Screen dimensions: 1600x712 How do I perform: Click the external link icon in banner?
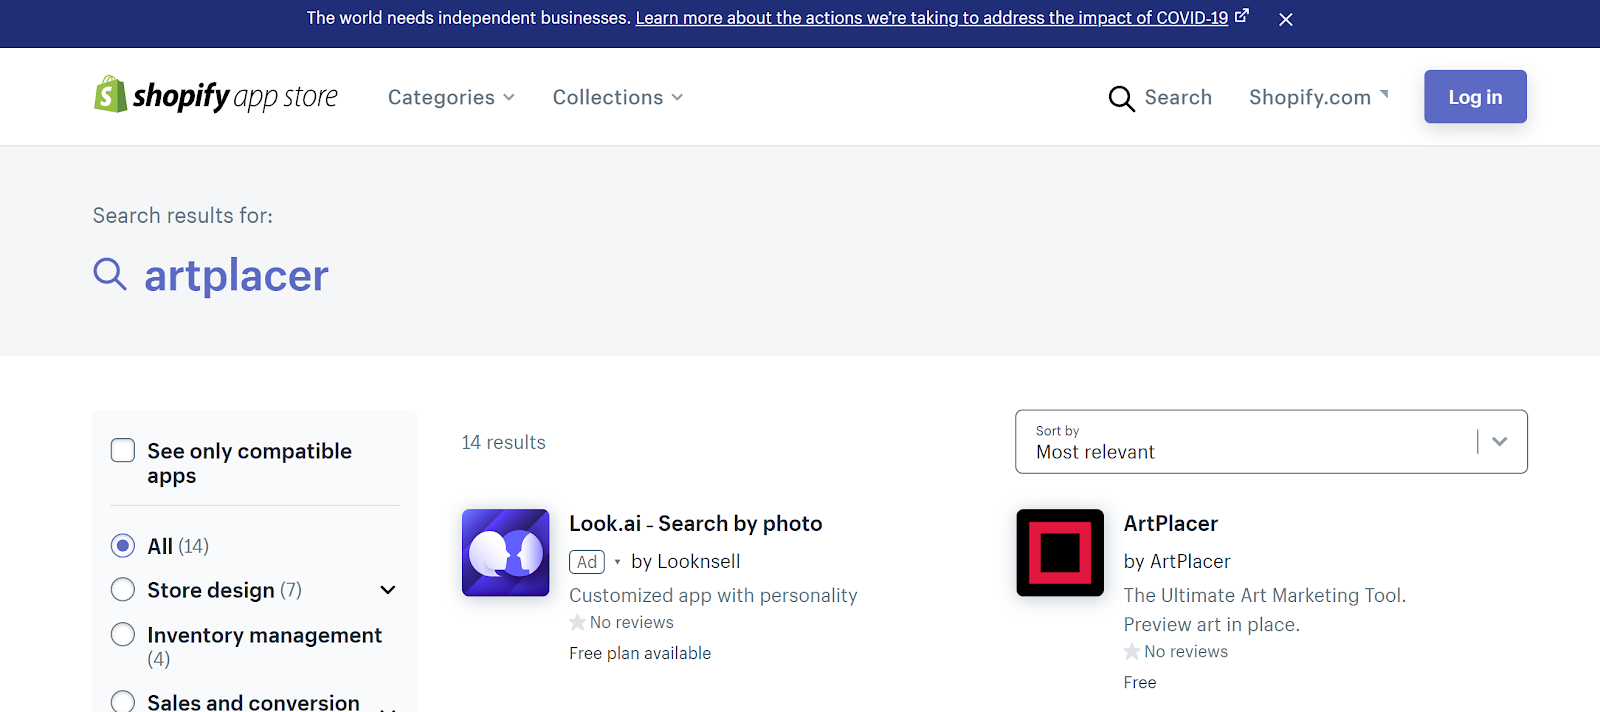tap(1242, 16)
